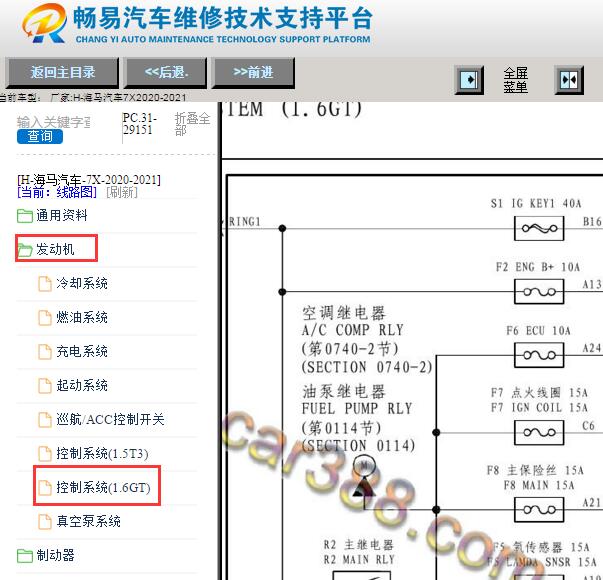
Task: Click the F2 ENG B+ 10A fuse symbol
Action: point(539,292)
